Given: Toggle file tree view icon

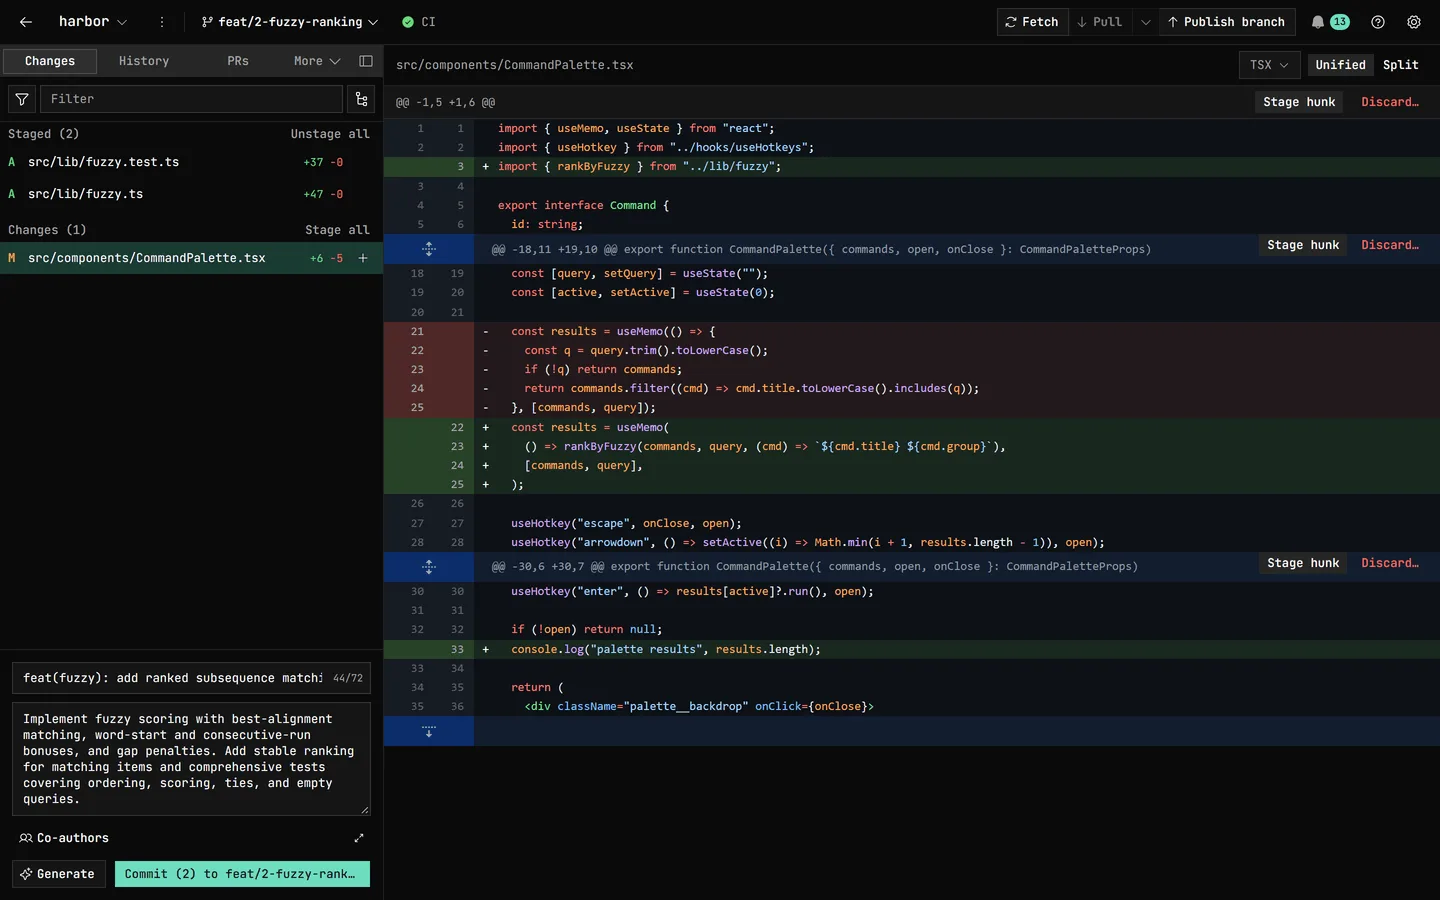Looking at the screenshot, I should point(361,99).
